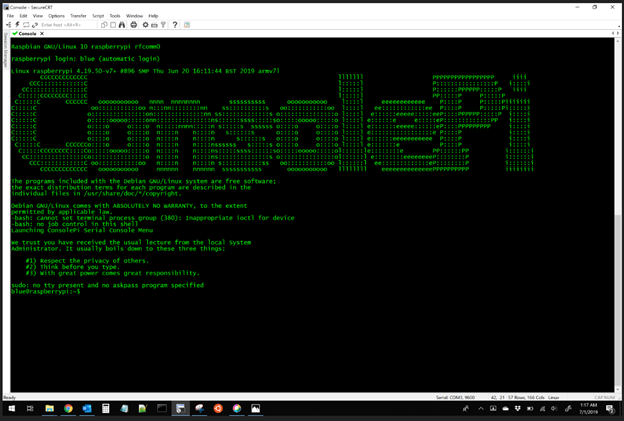Open File Explorer from the taskbar
The width and height of the screenshot is (624, 421).
[49, 409]
